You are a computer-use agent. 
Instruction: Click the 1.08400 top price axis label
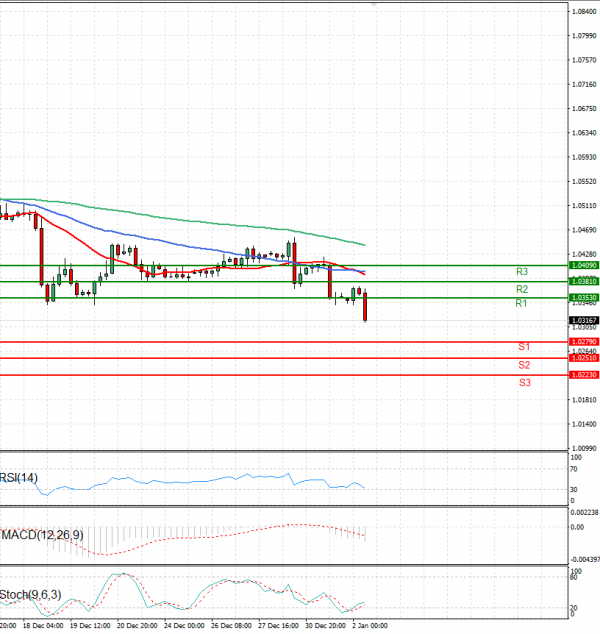pos(582,11)
